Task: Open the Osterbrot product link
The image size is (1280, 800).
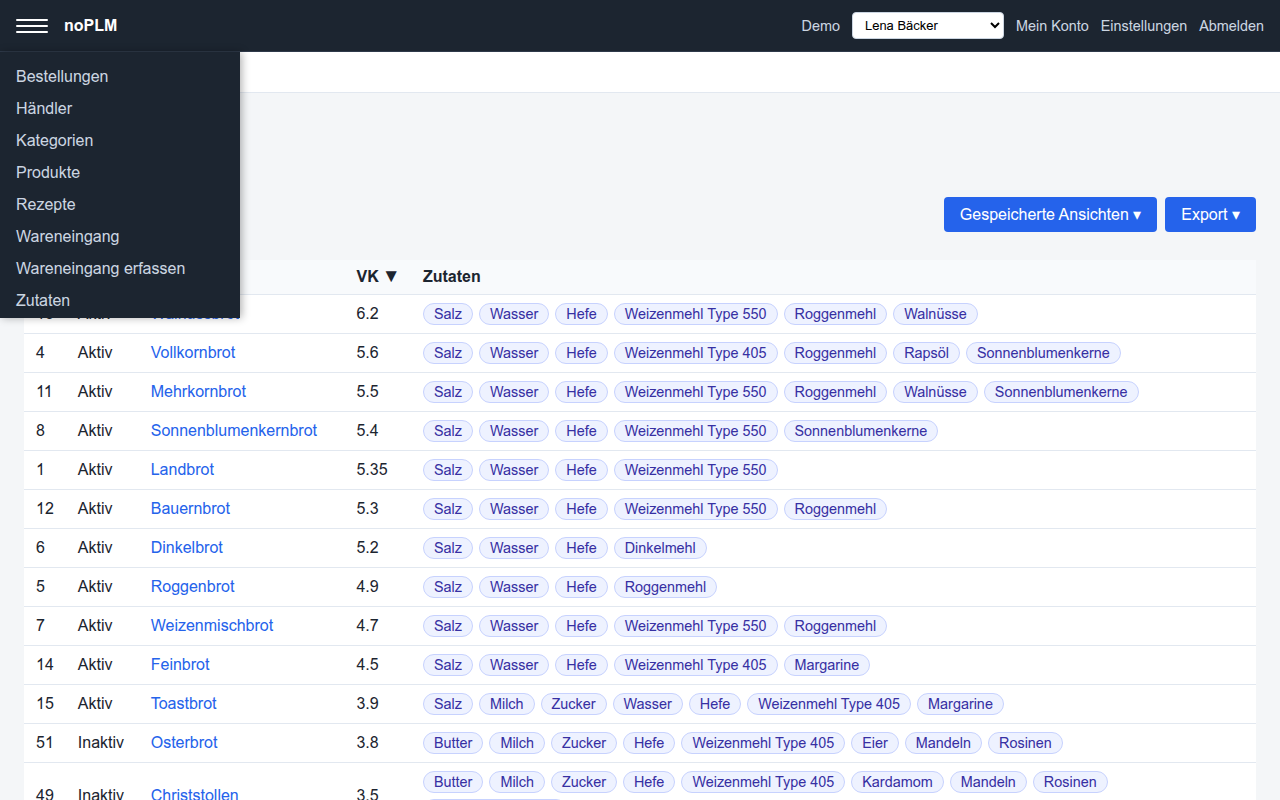Action: click(184, 743)
